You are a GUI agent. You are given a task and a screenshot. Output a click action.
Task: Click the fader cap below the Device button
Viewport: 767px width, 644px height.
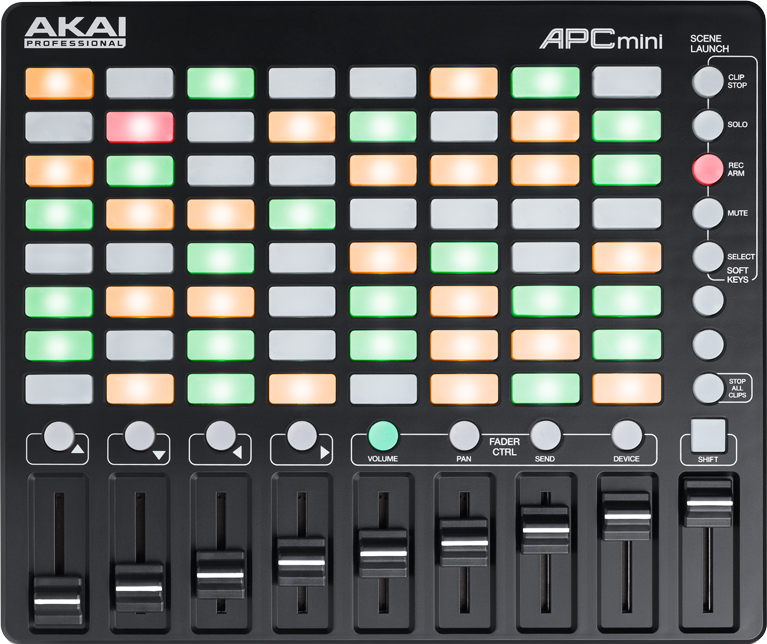click(x=627, y=516)
